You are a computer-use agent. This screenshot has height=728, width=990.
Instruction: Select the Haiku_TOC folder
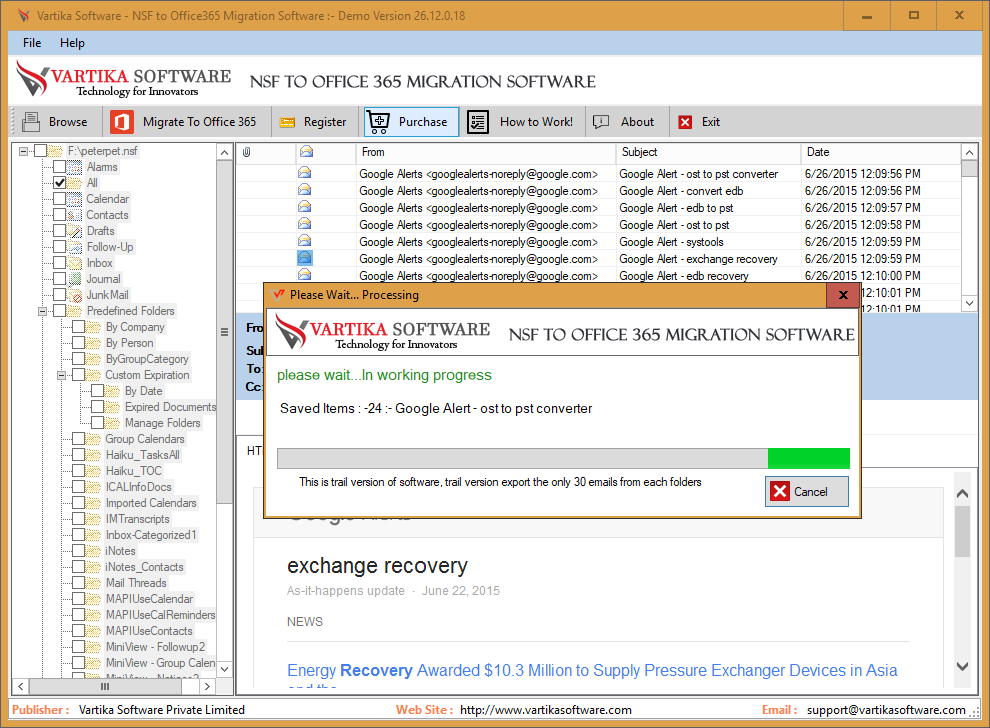pyautogui.click(x=133, y=471)
